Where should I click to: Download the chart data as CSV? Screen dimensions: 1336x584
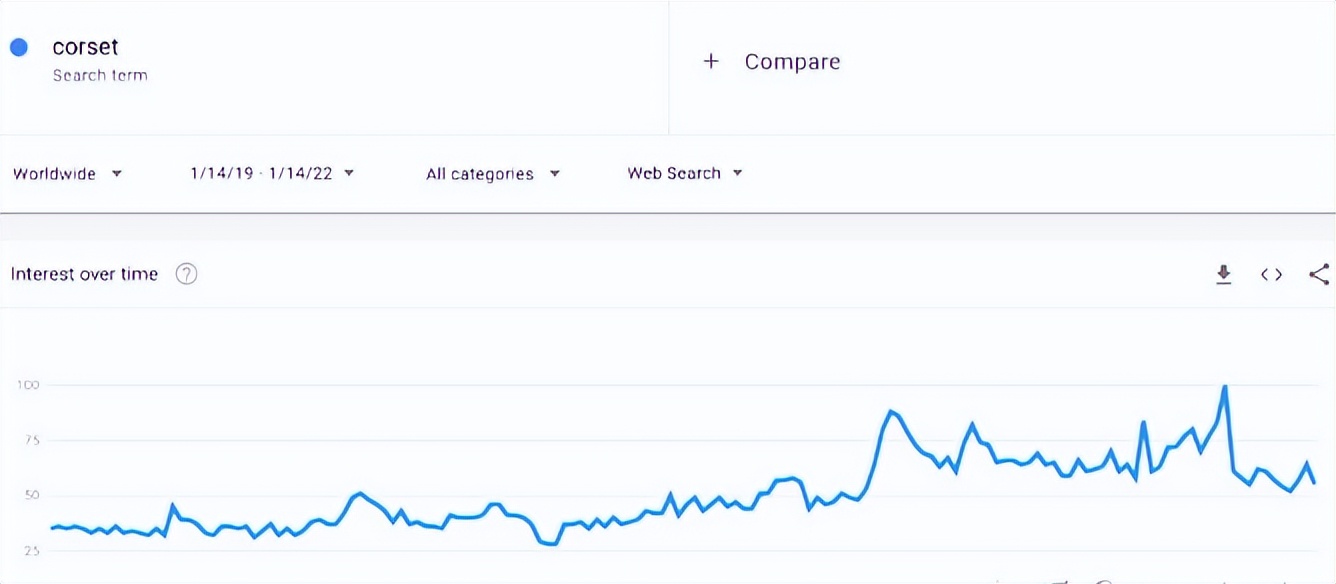[1223, 274]
